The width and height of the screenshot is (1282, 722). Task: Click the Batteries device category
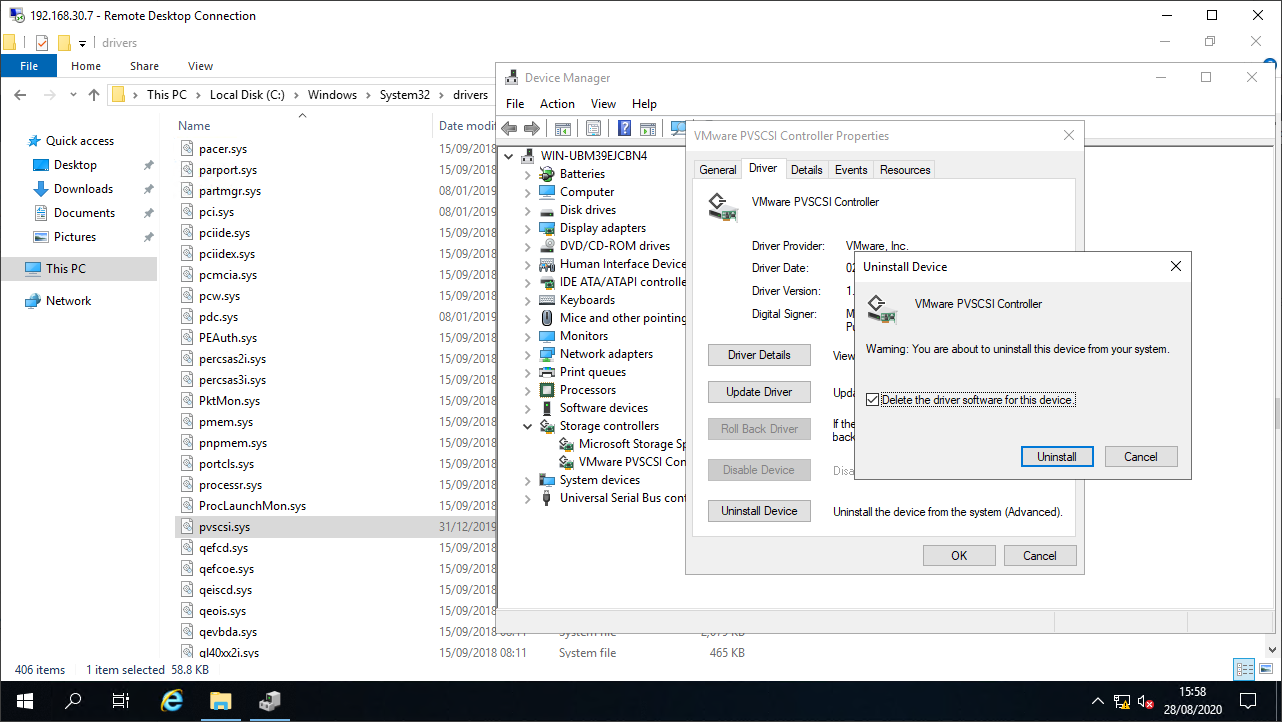click(x=582, y=174)
